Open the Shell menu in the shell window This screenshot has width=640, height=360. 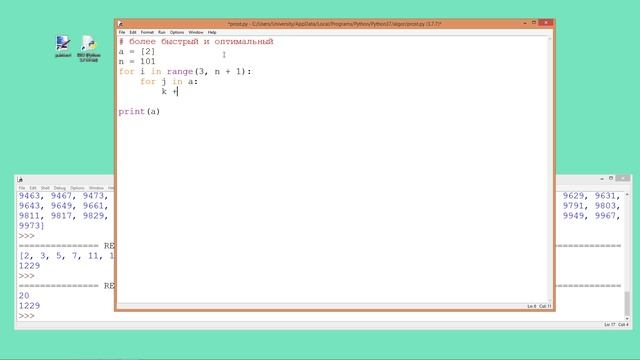[x=45, y=188]
